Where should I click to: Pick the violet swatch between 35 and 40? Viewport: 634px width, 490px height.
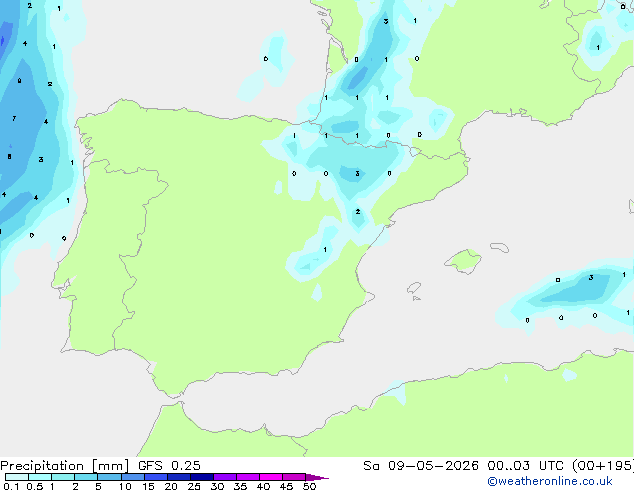coord(247,477)
